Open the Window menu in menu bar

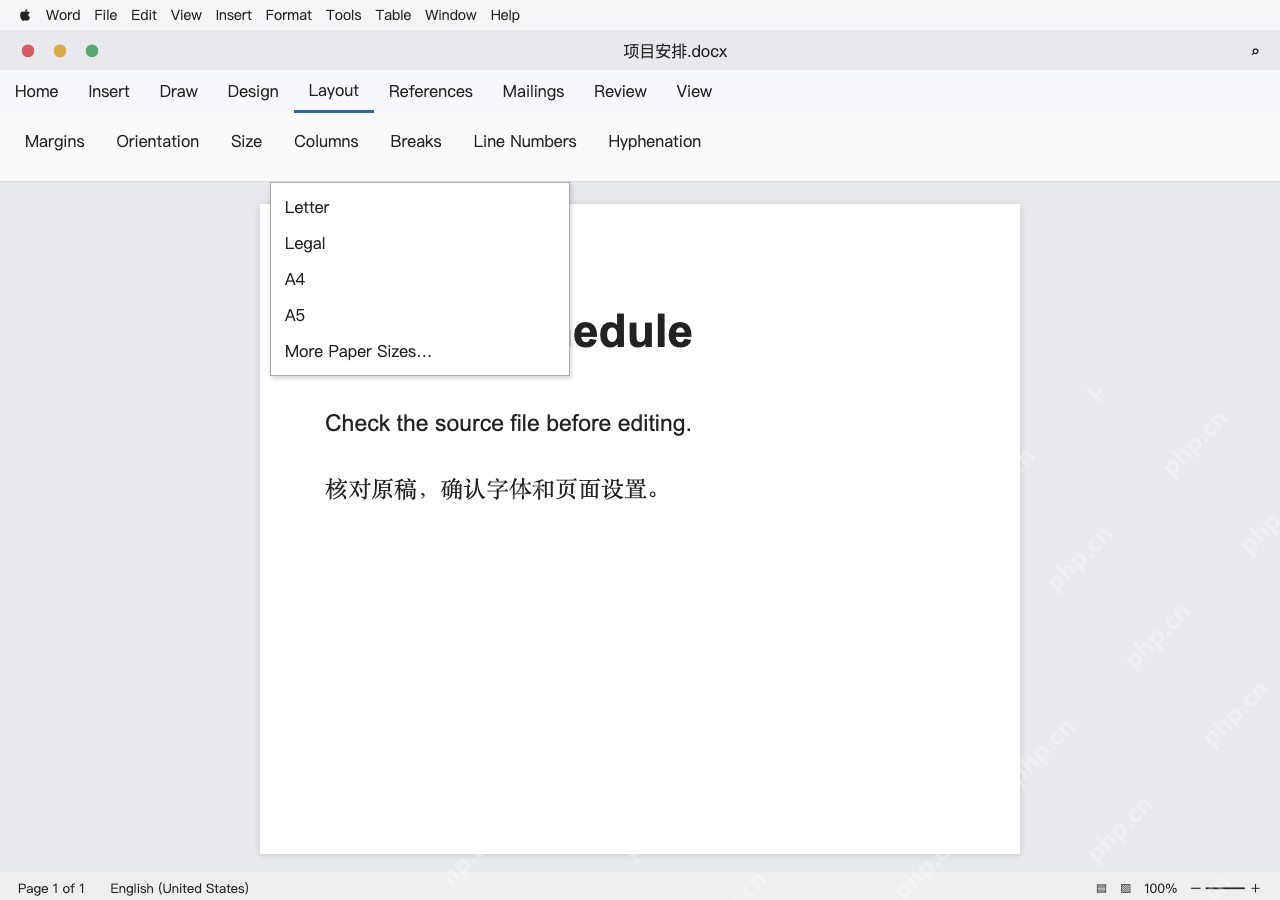tap(451, 15)
